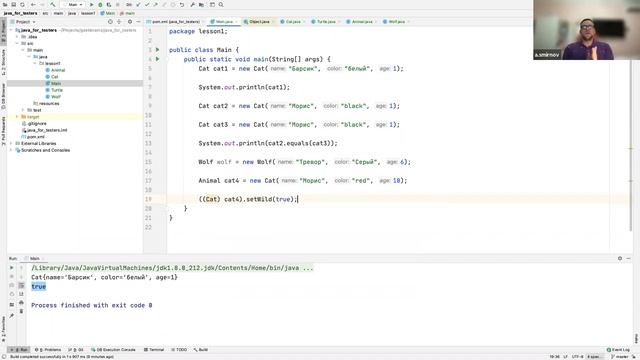Open the Search Everywhere magnifier icon
This screenshot has height=360, width=640.
pos(221,4)
